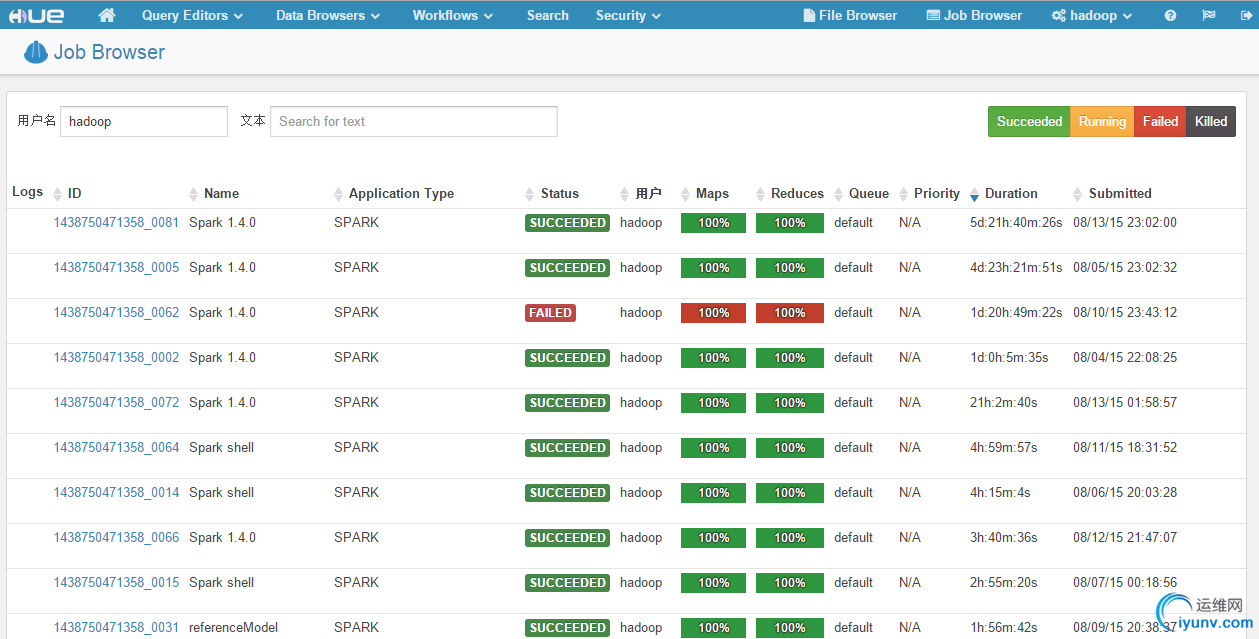The height and width of the screenshot is (639, 1259).
Task: Toggle the Succeeded status filter
Action: point(1029,121)
